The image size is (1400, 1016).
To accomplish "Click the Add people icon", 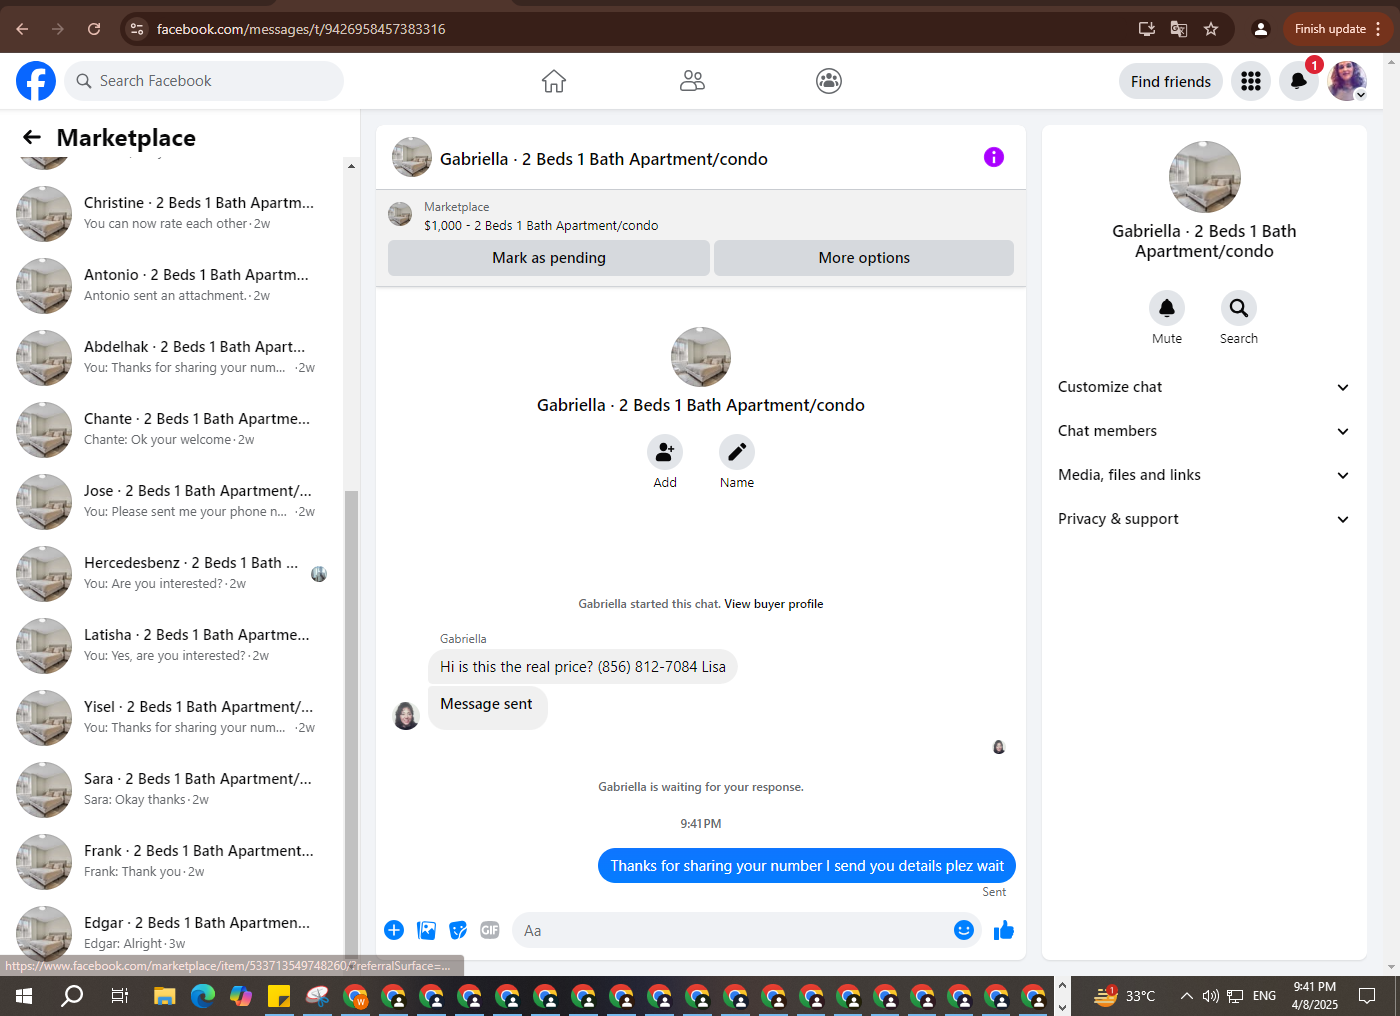I will (x=665, y=453).
